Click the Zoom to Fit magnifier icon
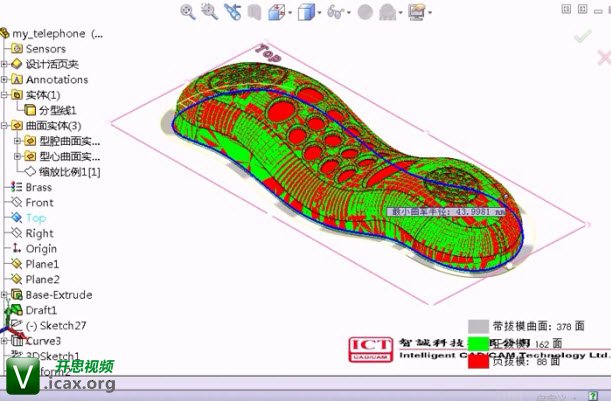This screenshot has width=611, height=401. [x=188, y=12]
